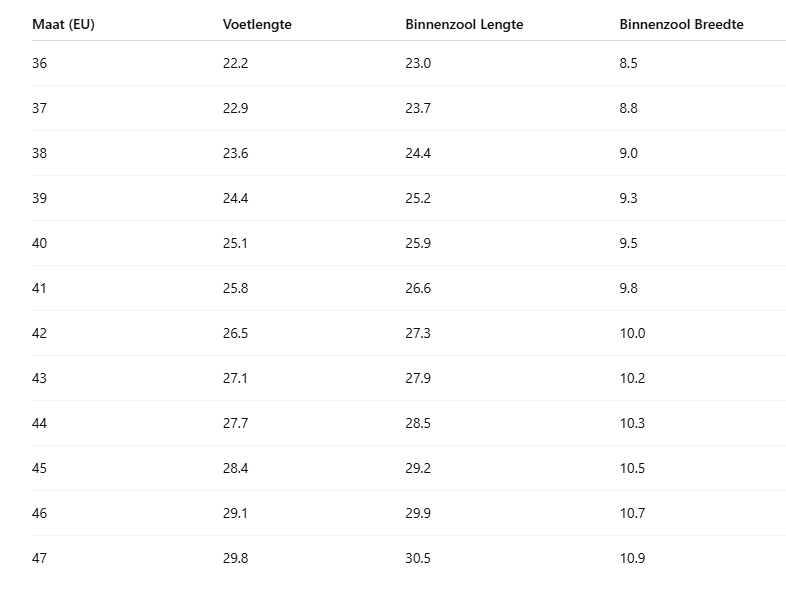Image resolution: width=786 pixels, height=601 pixels.
Task: Select foot length value 24.4
Action: click(235, 198)
